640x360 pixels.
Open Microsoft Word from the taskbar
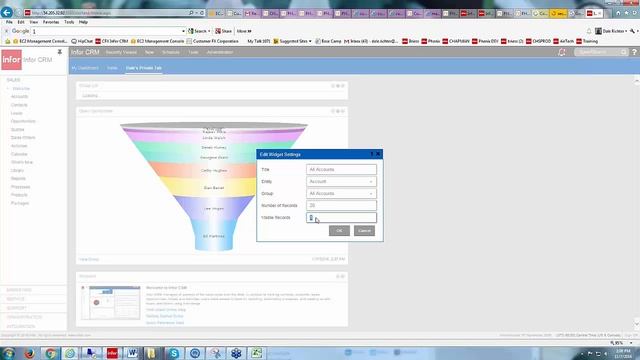tap(132, 353)
